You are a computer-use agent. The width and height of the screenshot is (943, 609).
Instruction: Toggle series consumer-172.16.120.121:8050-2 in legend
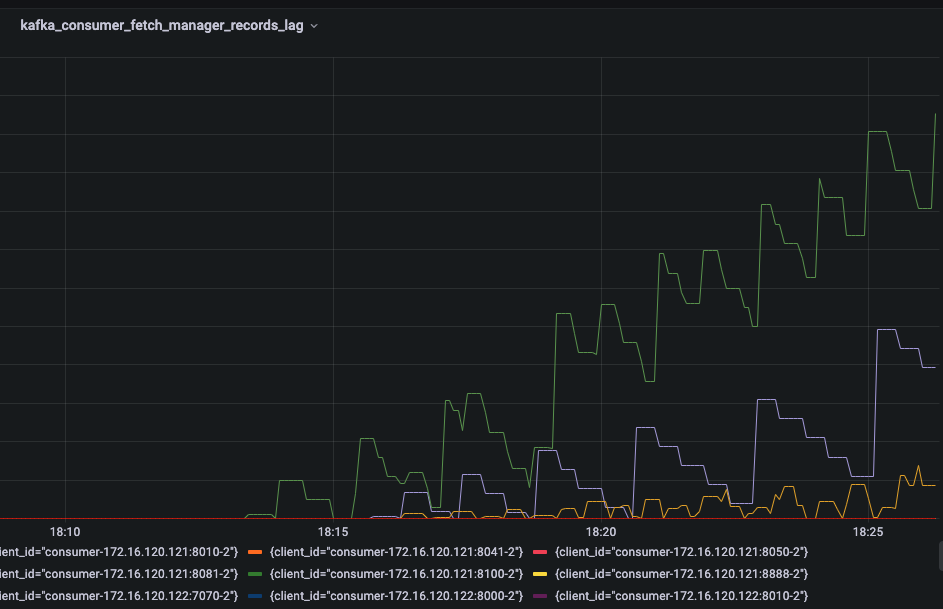coord(681,552)
